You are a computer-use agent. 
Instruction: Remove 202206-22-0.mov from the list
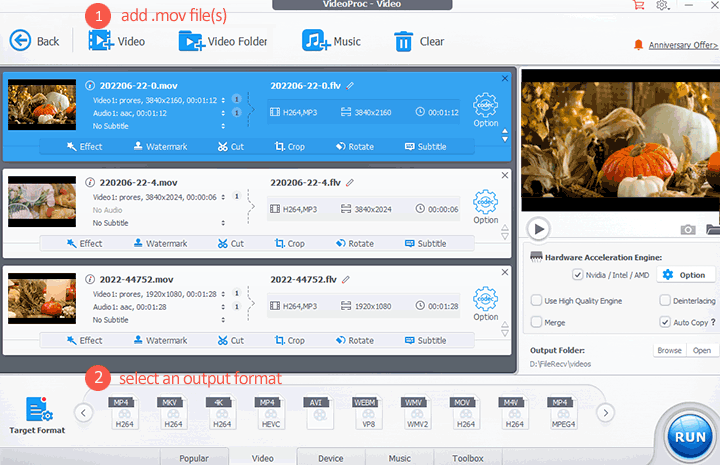coord(505,78)
